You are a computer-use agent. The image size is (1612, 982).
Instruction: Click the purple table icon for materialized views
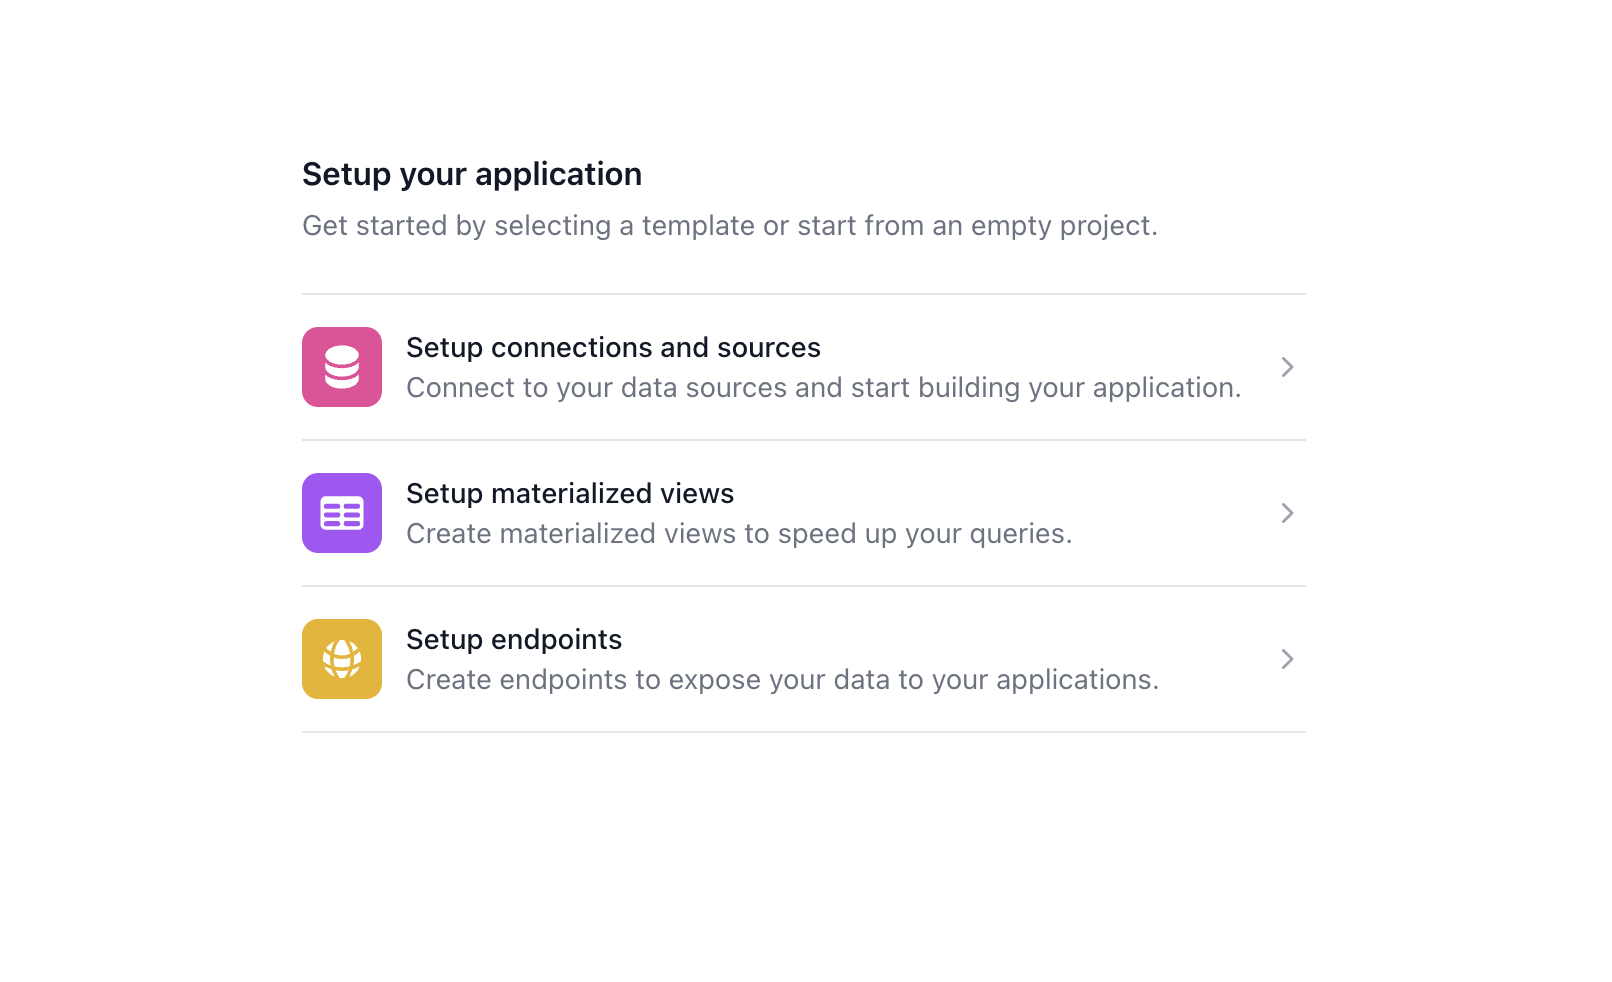point(341,513)
